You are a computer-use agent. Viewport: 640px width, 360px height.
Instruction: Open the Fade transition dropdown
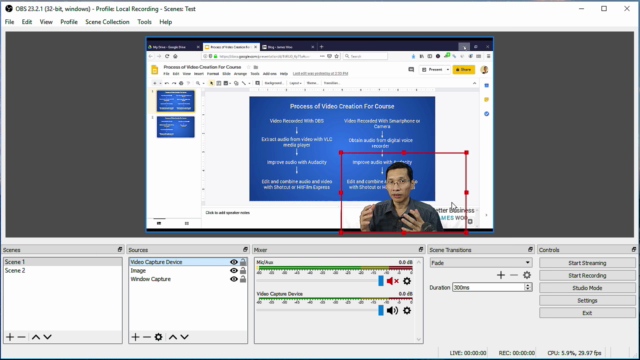[480, 263]
